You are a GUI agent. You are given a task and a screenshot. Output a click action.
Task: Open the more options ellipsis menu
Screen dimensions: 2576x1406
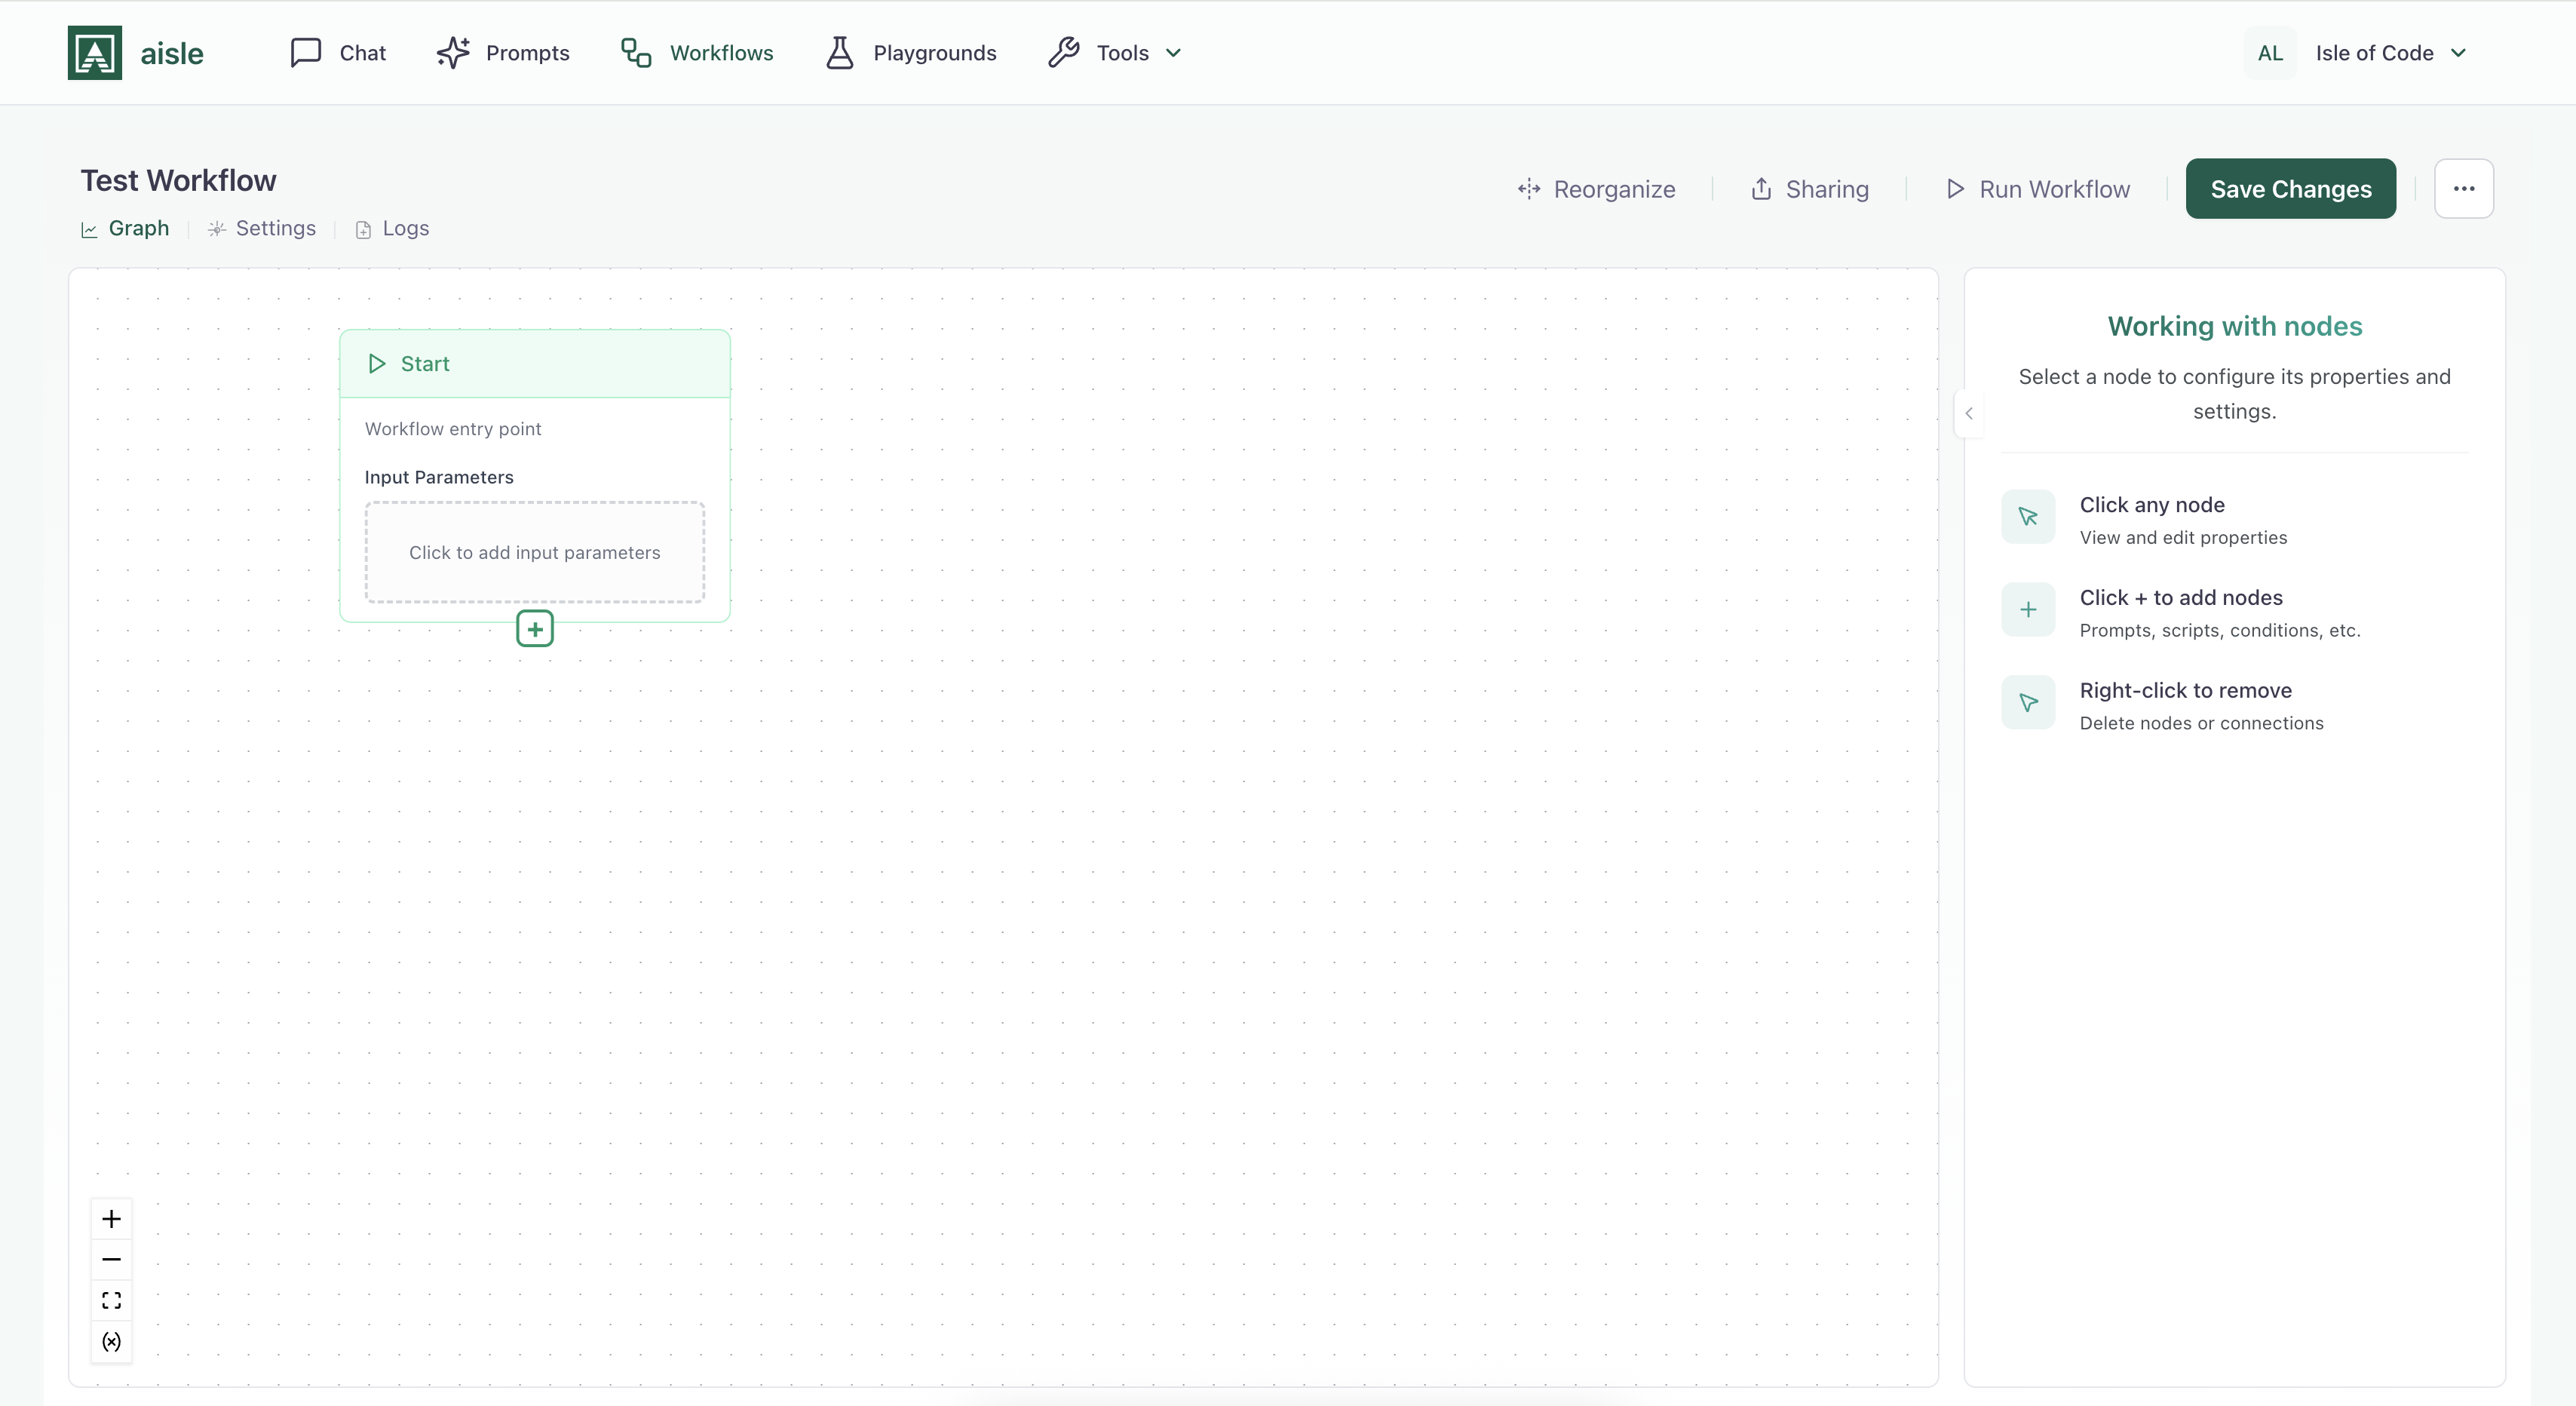tap(2464, 188)
